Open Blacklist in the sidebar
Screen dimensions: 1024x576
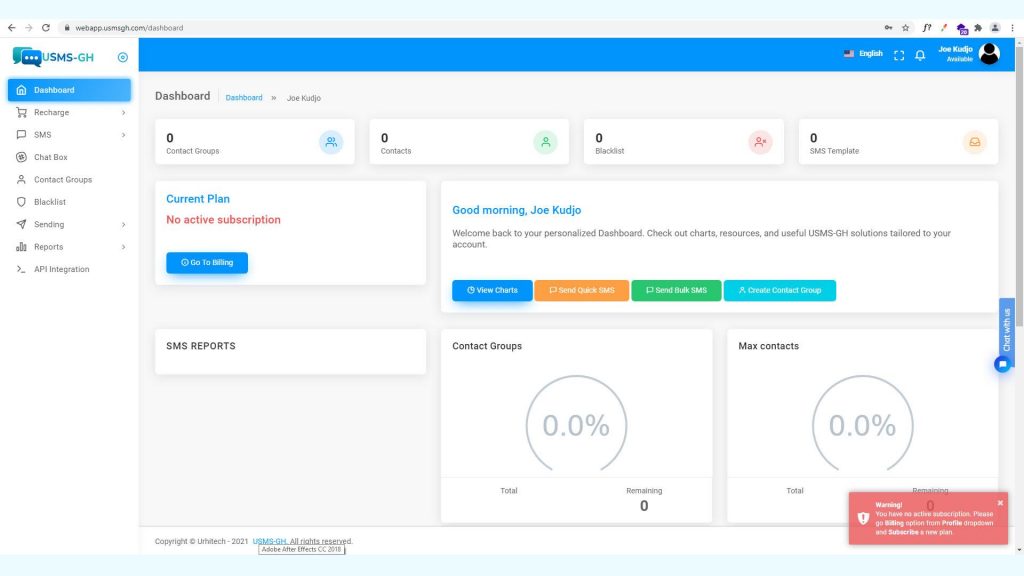click(69, 202)
